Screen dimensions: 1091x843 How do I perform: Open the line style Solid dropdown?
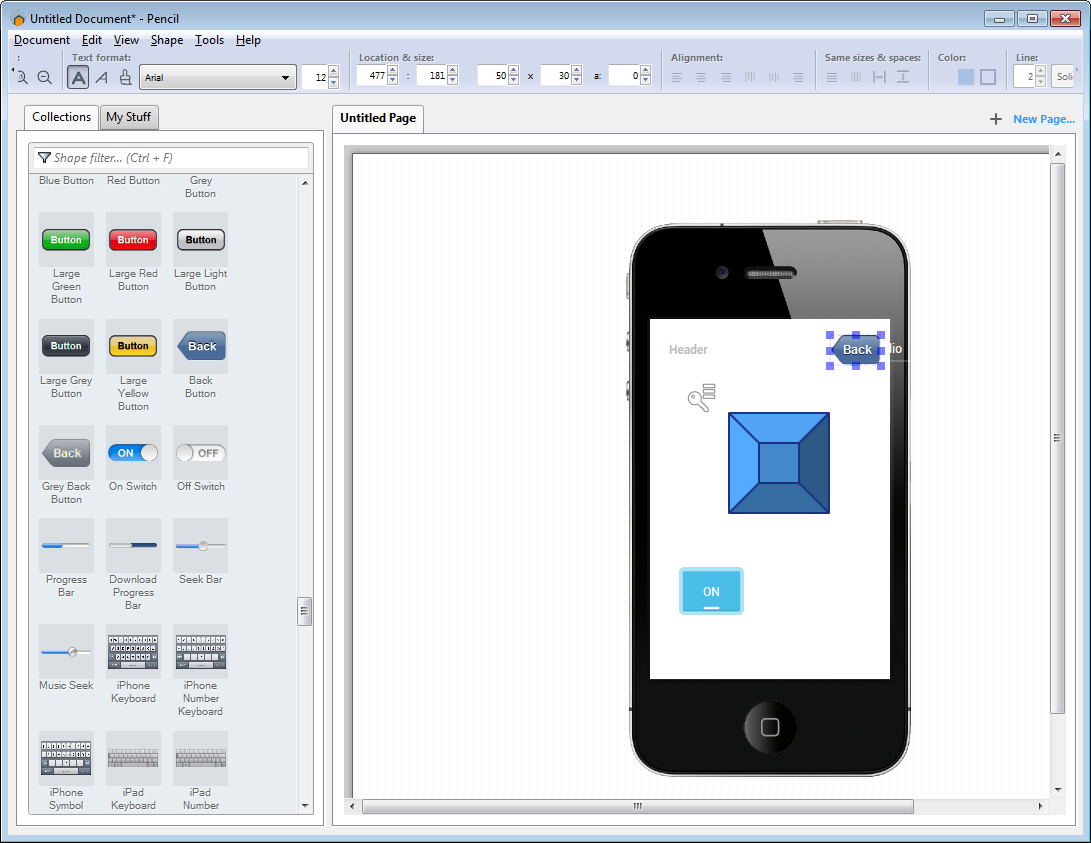(1063, 77)
